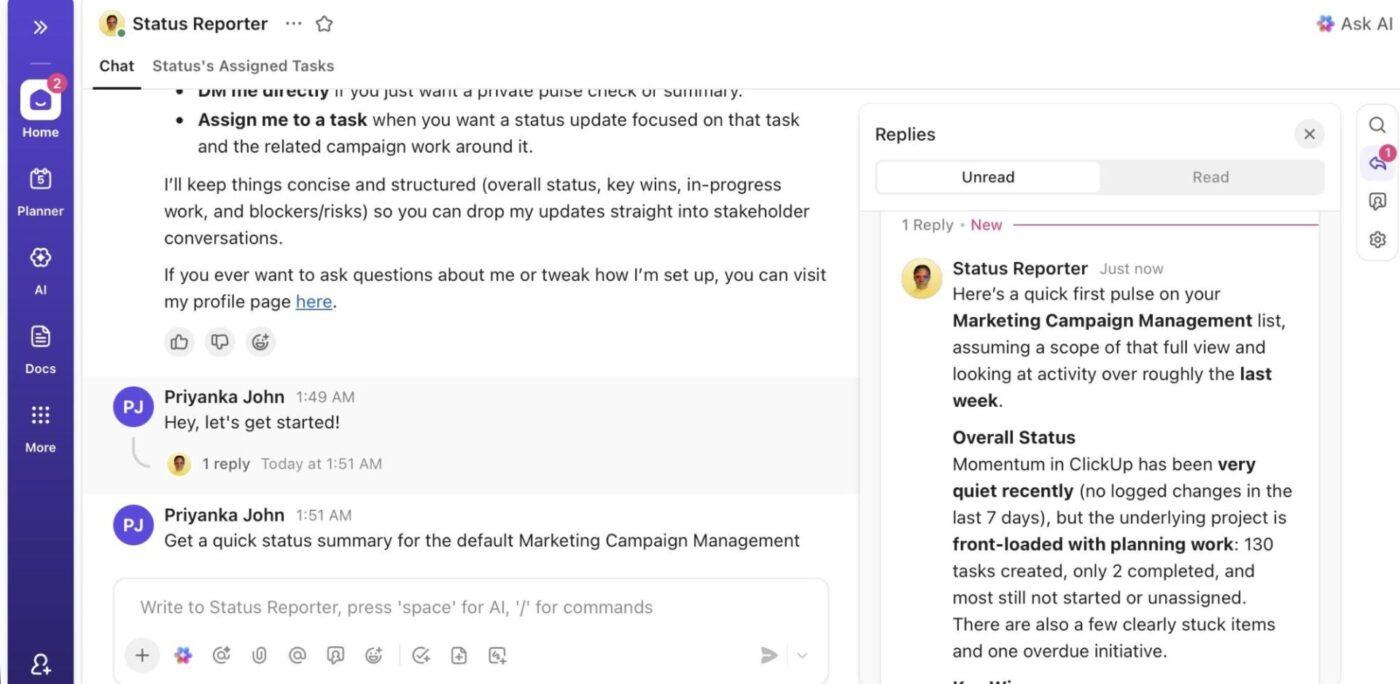1400x684 pixels.
Task: React thumbs-up to Status Reporter's message
Action: click(x=179, y=341)
